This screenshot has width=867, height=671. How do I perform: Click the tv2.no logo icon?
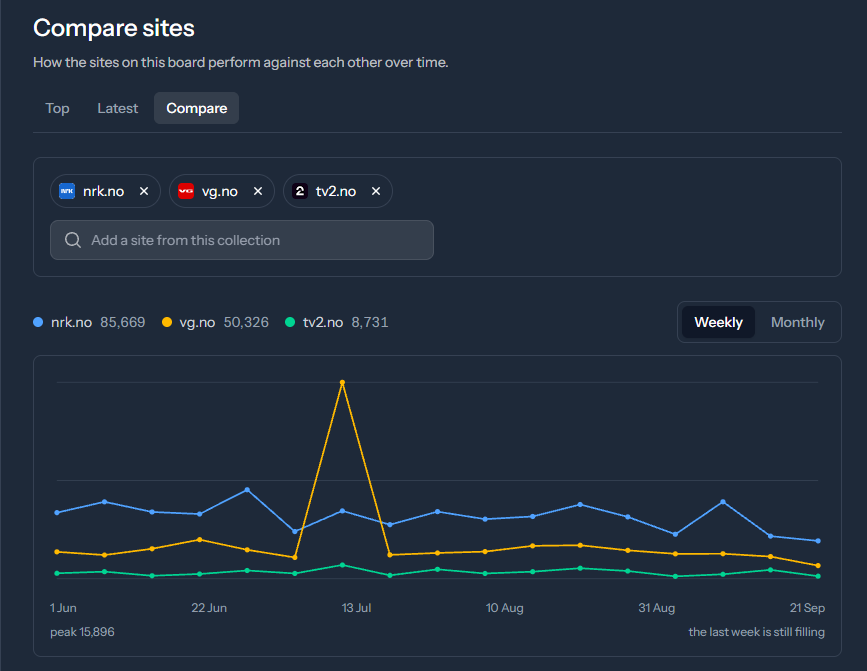point(300,191)
